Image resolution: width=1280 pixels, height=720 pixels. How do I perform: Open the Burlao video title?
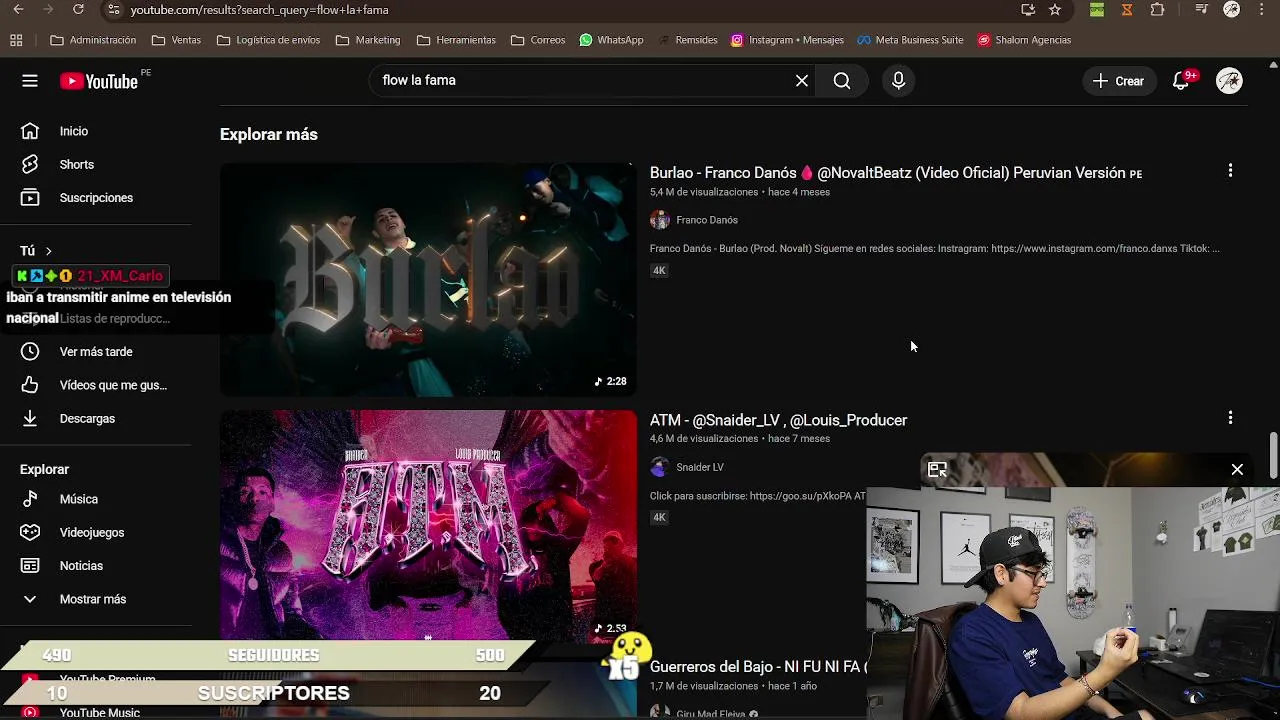(895, 173)
